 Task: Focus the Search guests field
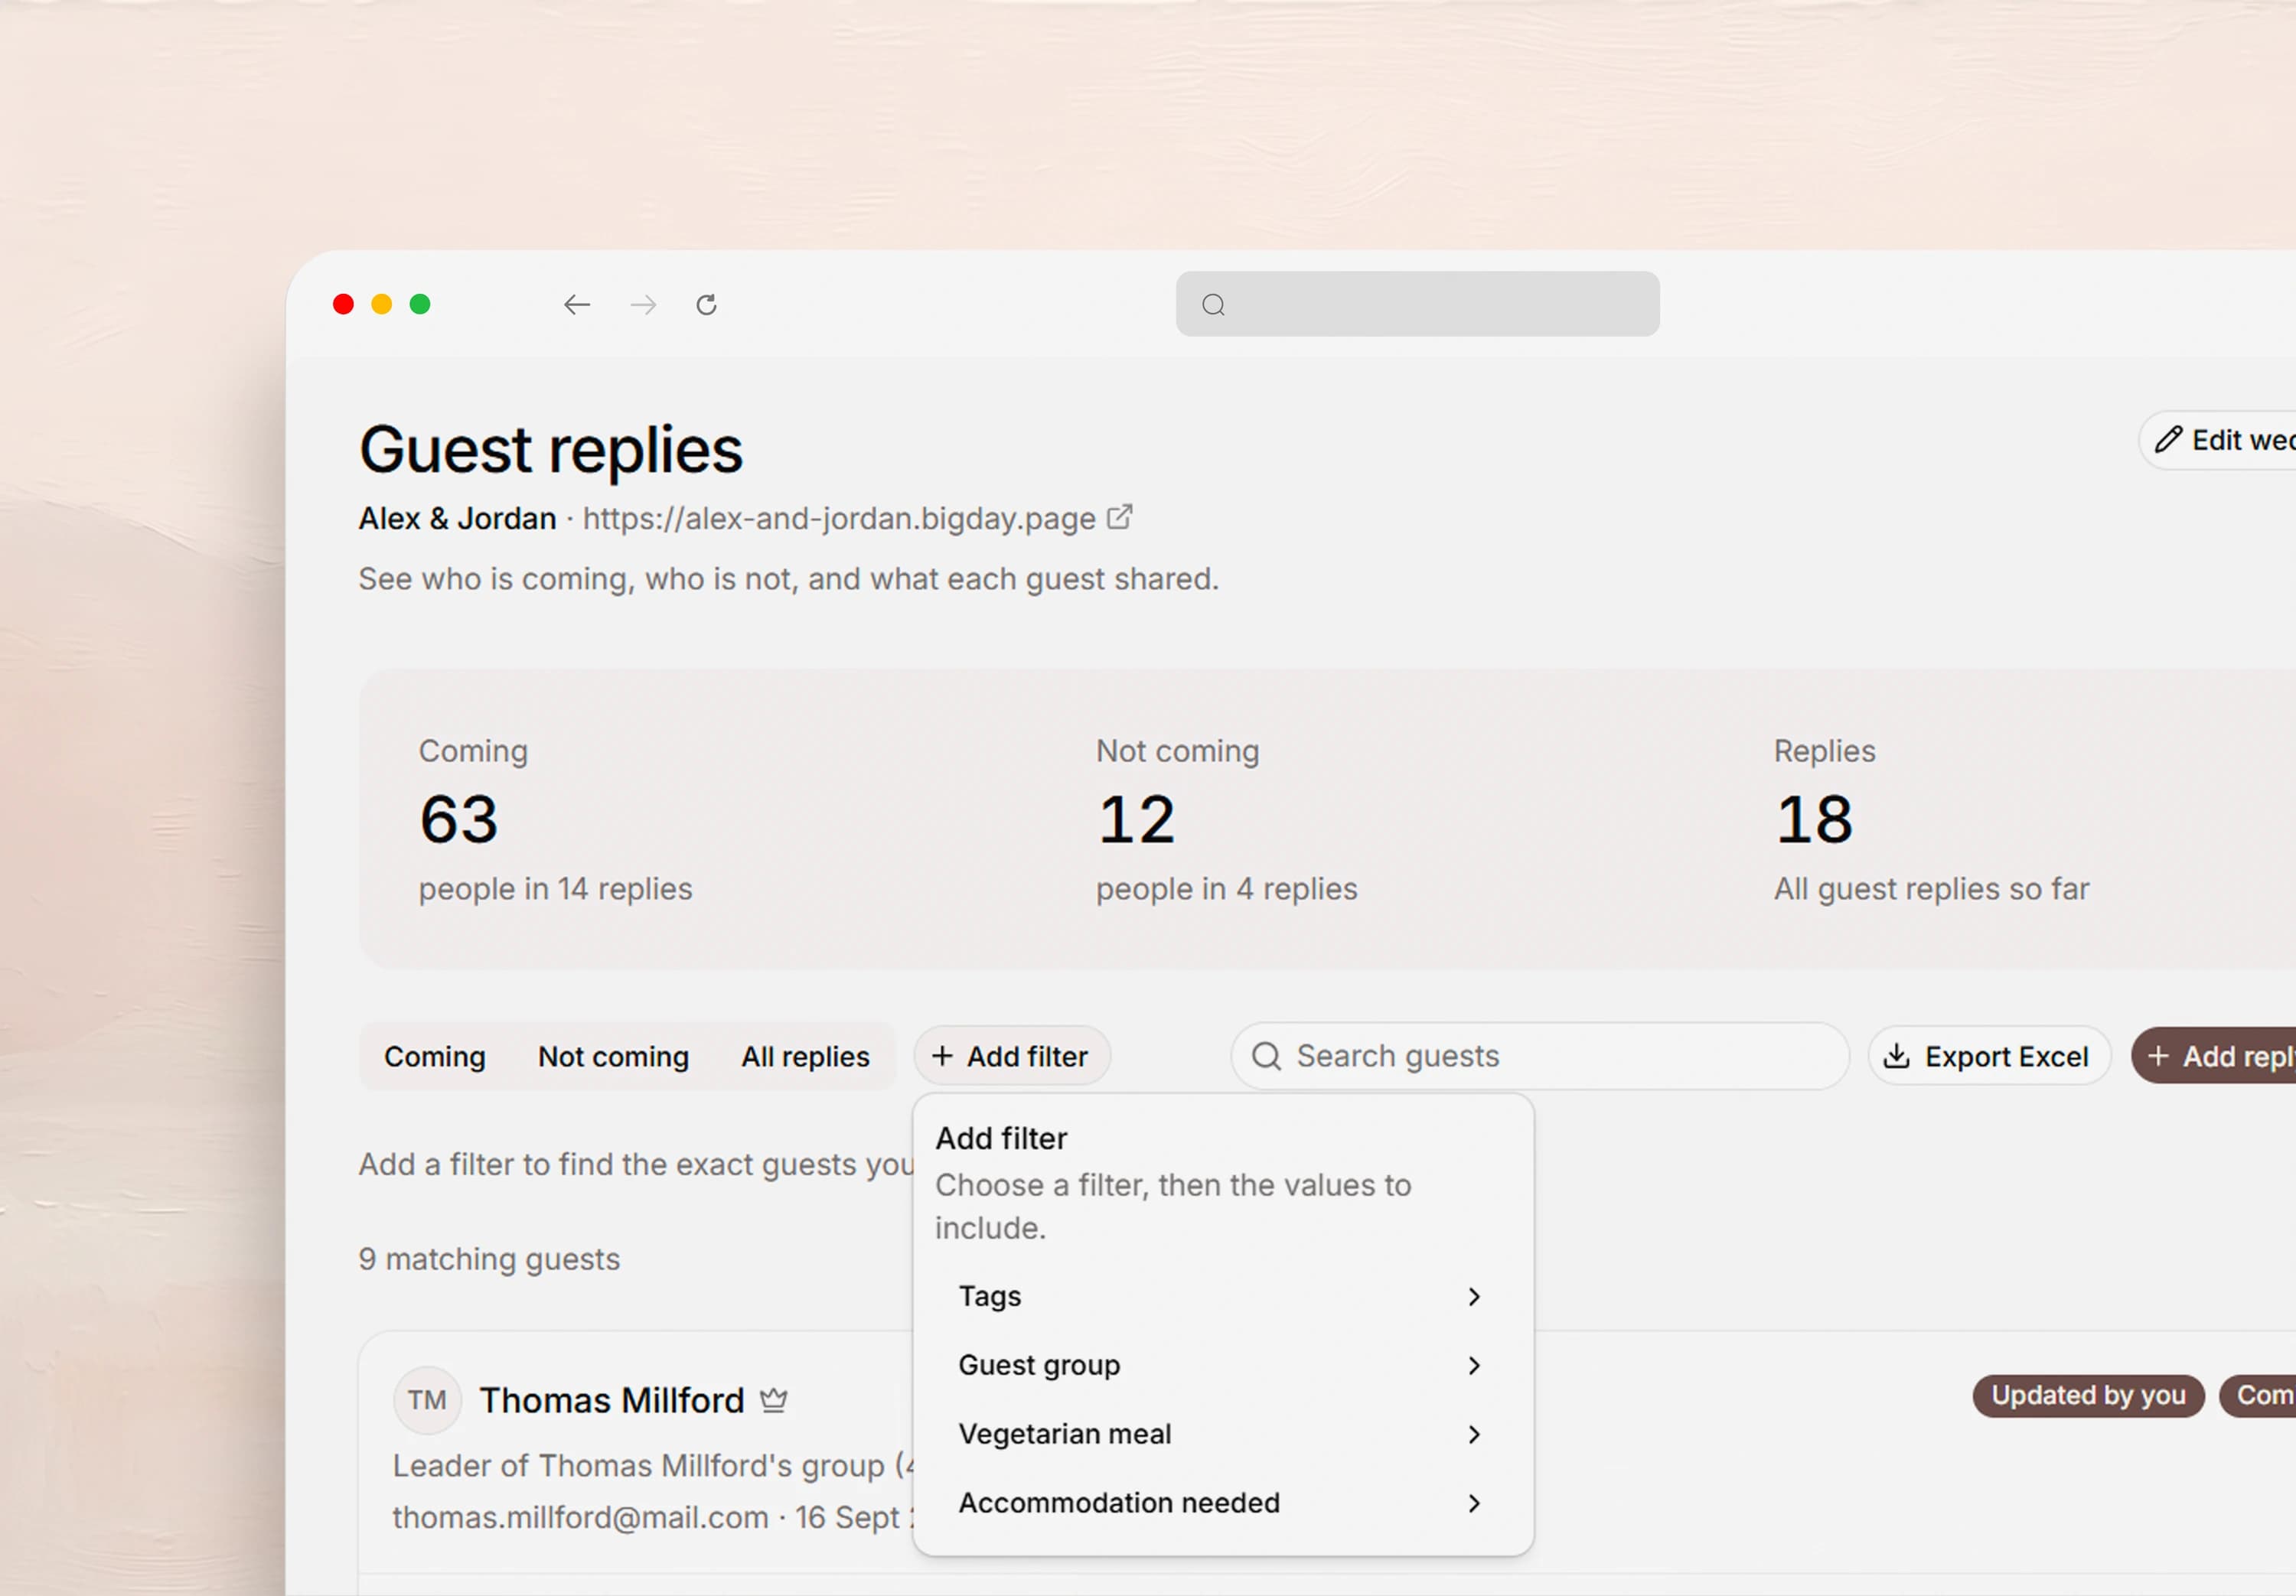coord(1539,1056)
